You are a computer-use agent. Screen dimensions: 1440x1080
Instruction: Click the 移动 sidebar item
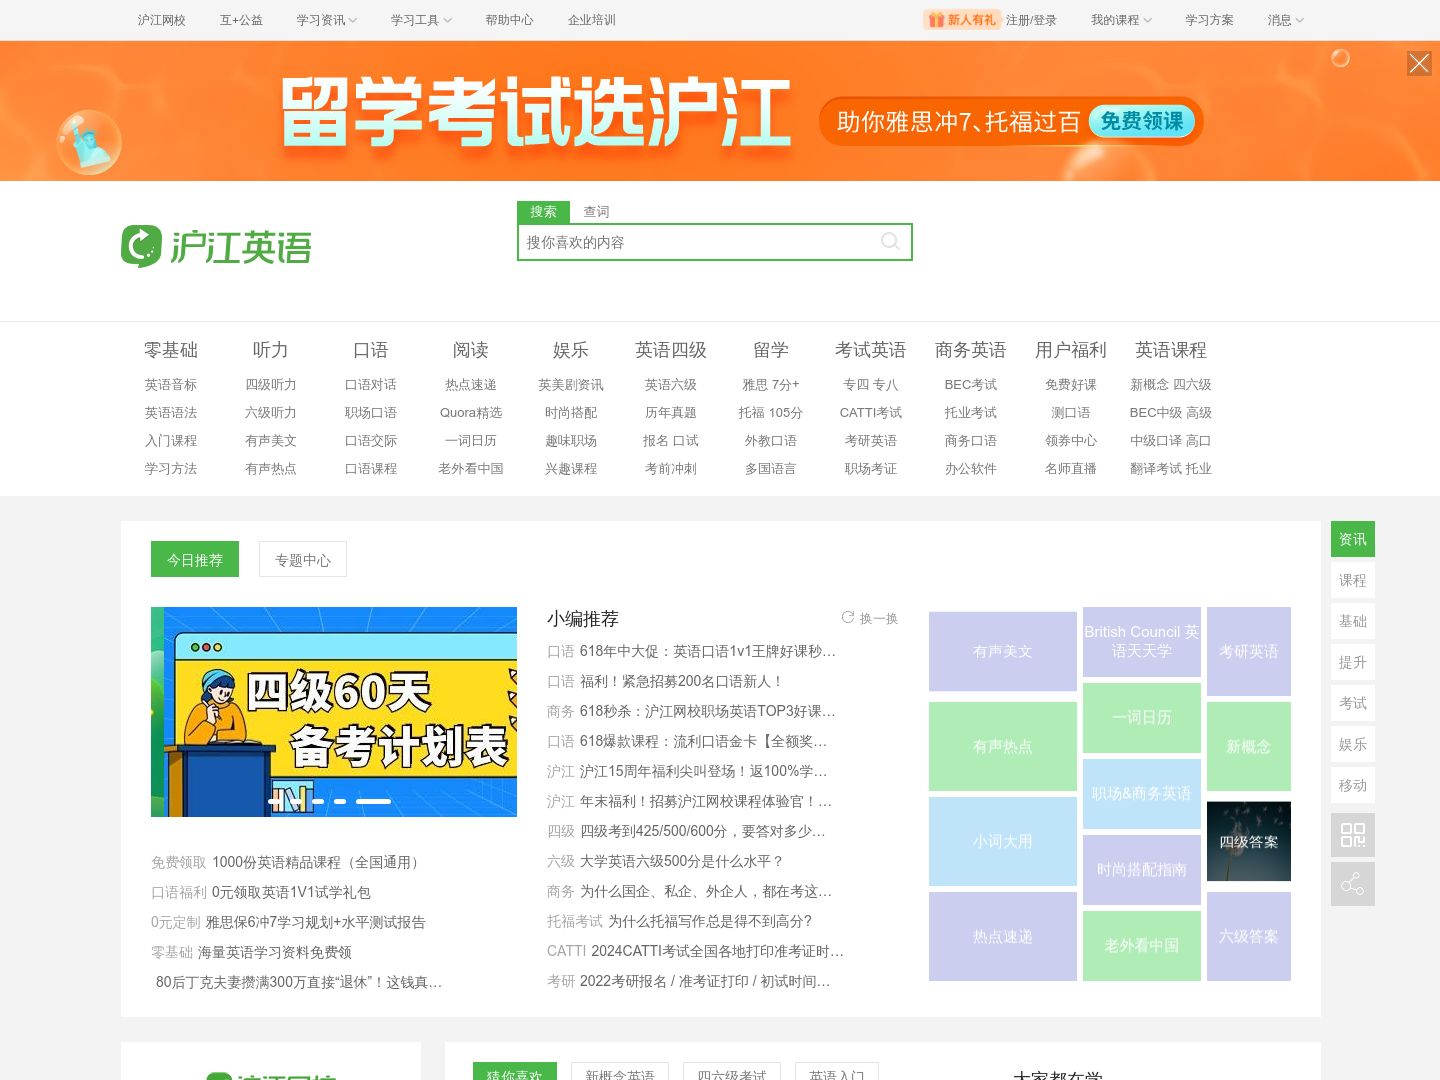tap(1353, 785)
